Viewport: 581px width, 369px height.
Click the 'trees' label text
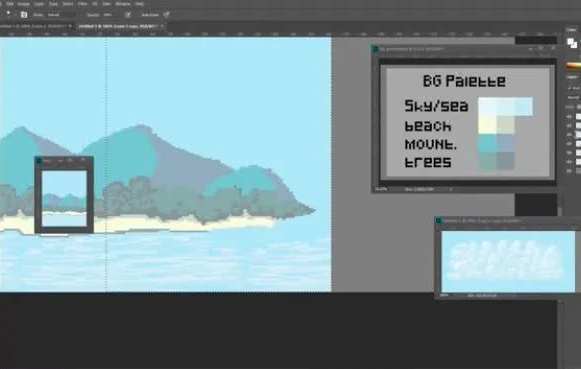pos(428,162)
